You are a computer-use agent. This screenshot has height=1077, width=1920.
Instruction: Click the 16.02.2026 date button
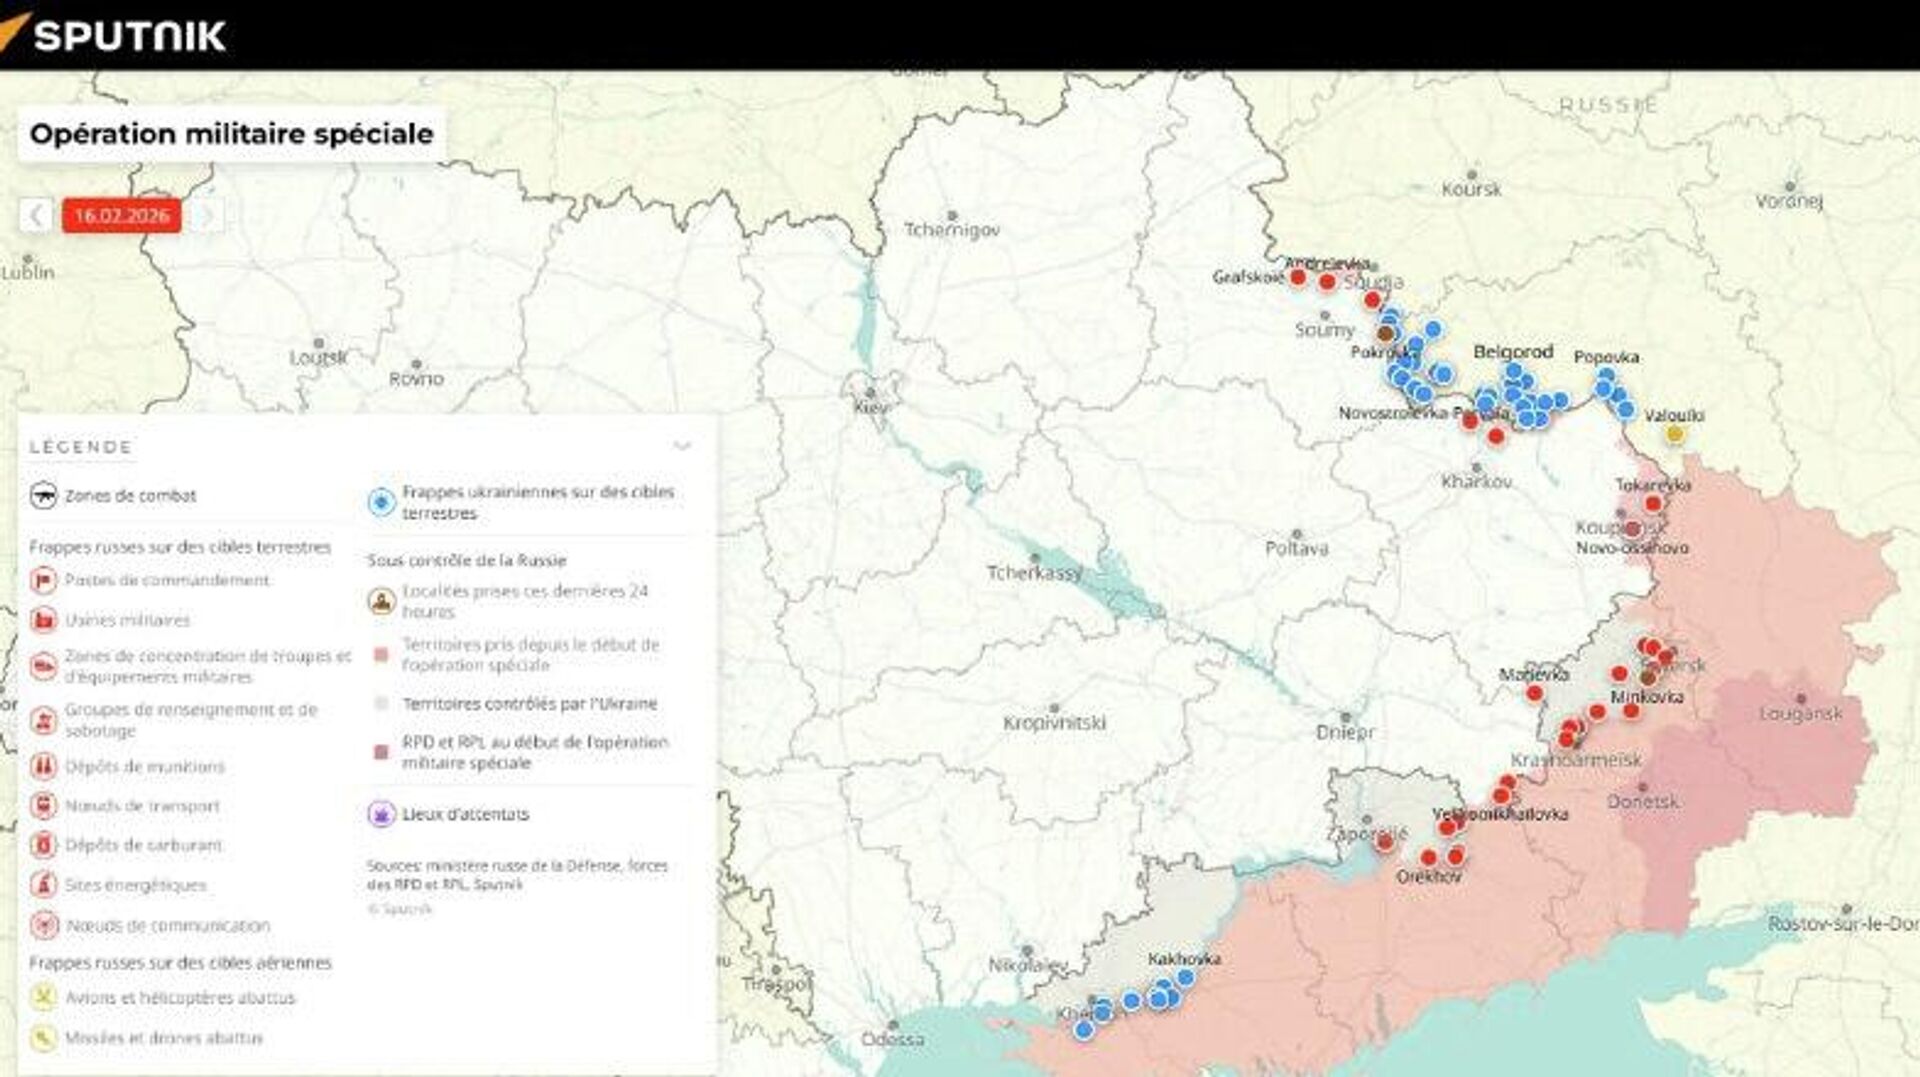click(x=122, y=215)
